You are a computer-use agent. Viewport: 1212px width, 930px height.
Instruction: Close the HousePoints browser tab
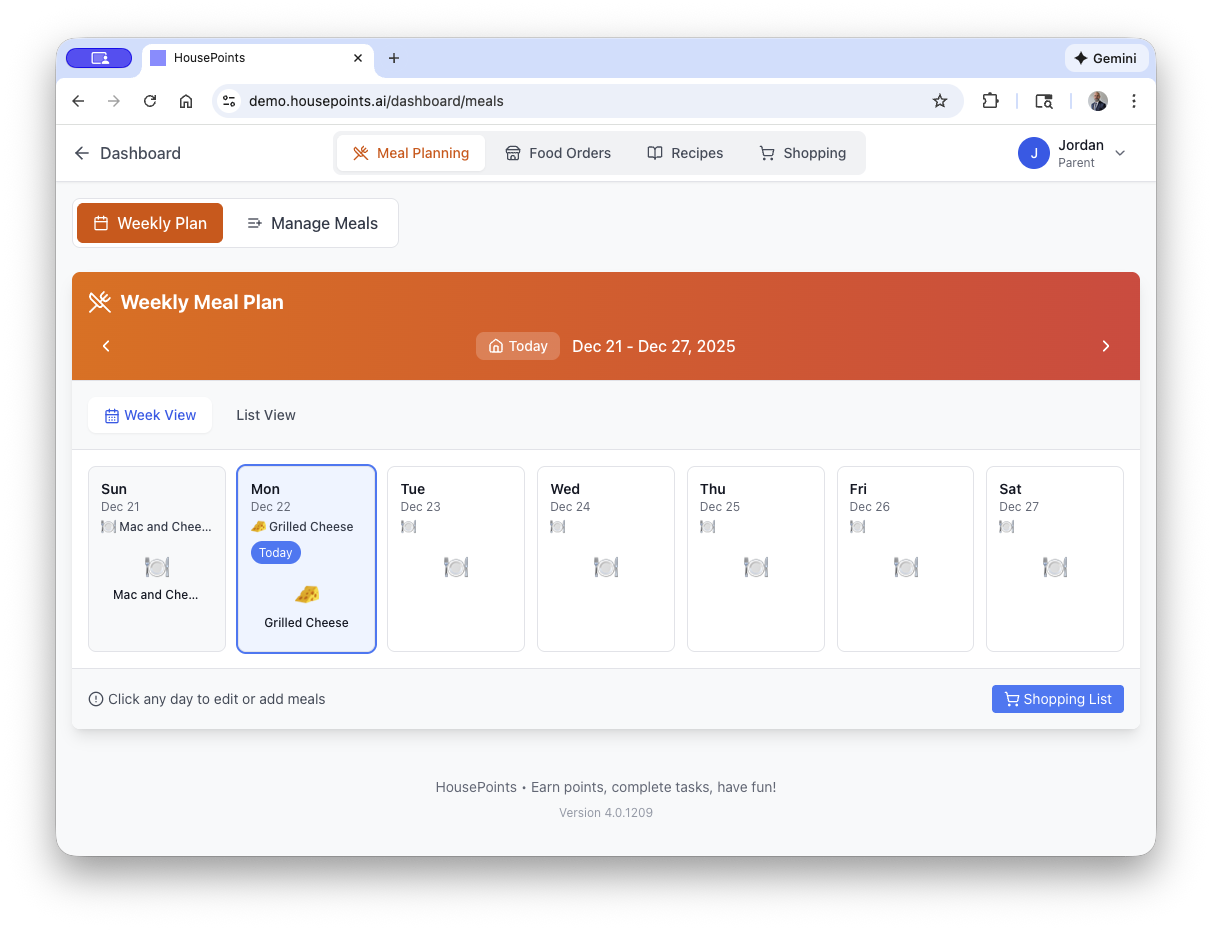click(358, 58)
